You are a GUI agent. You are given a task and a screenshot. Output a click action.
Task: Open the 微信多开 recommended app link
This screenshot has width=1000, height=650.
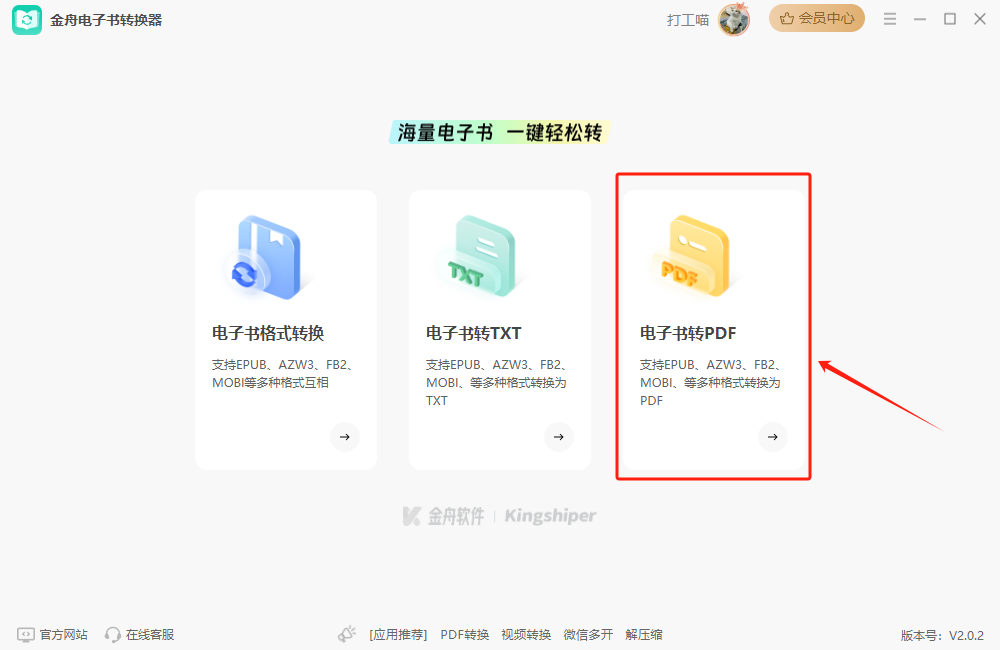click(x=588, y=635)
